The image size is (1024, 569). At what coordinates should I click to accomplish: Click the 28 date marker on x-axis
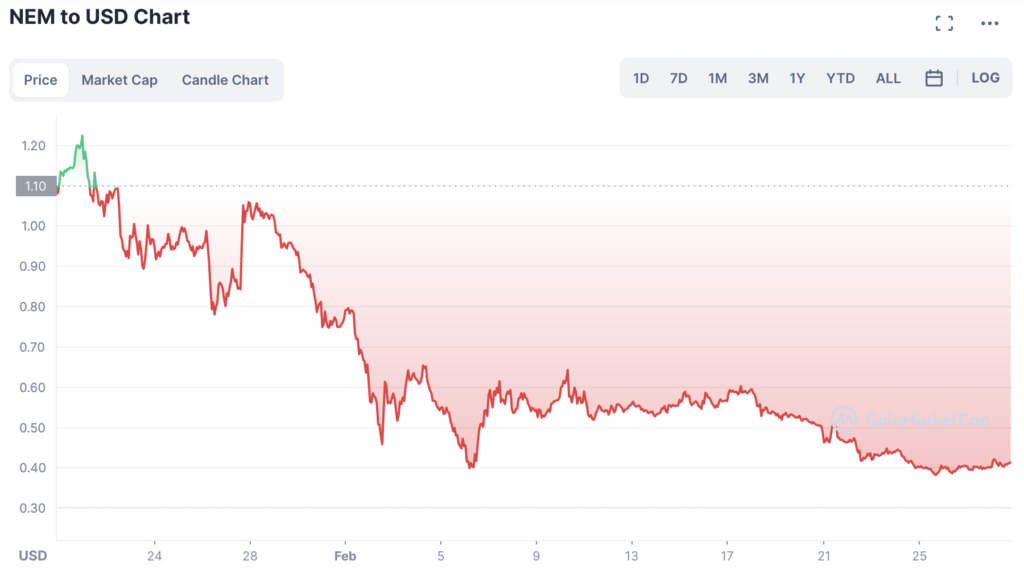250,554
